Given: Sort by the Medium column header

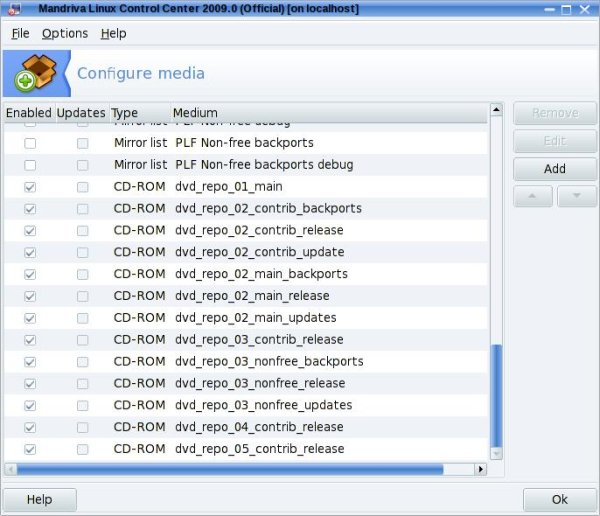Looking at the screenshot, I should click(x=329, y=113).
